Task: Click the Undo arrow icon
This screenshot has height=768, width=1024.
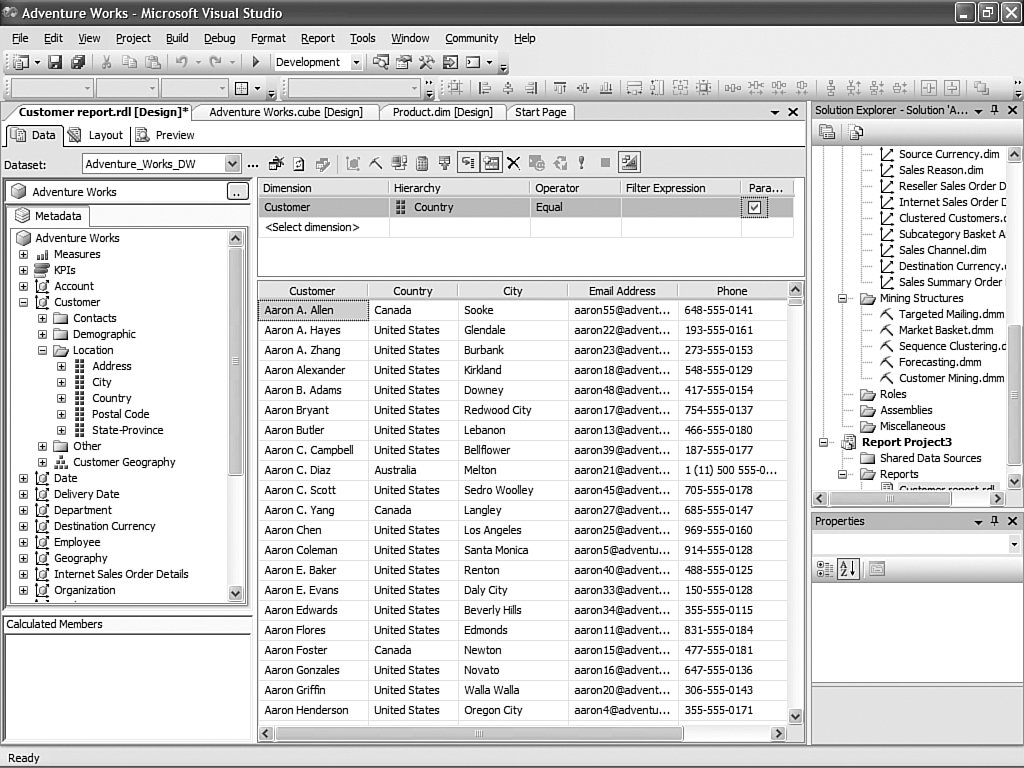Action: coord(181,62)
